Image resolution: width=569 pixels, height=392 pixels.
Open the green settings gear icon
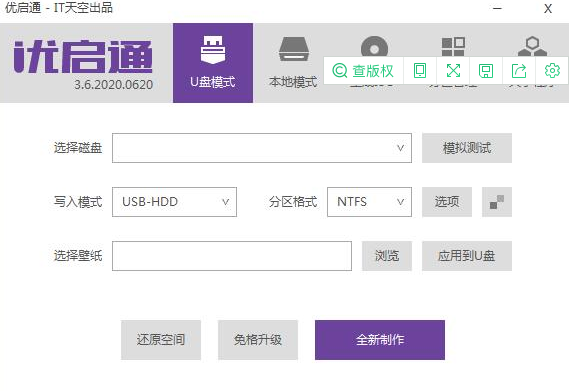point(552,71)
